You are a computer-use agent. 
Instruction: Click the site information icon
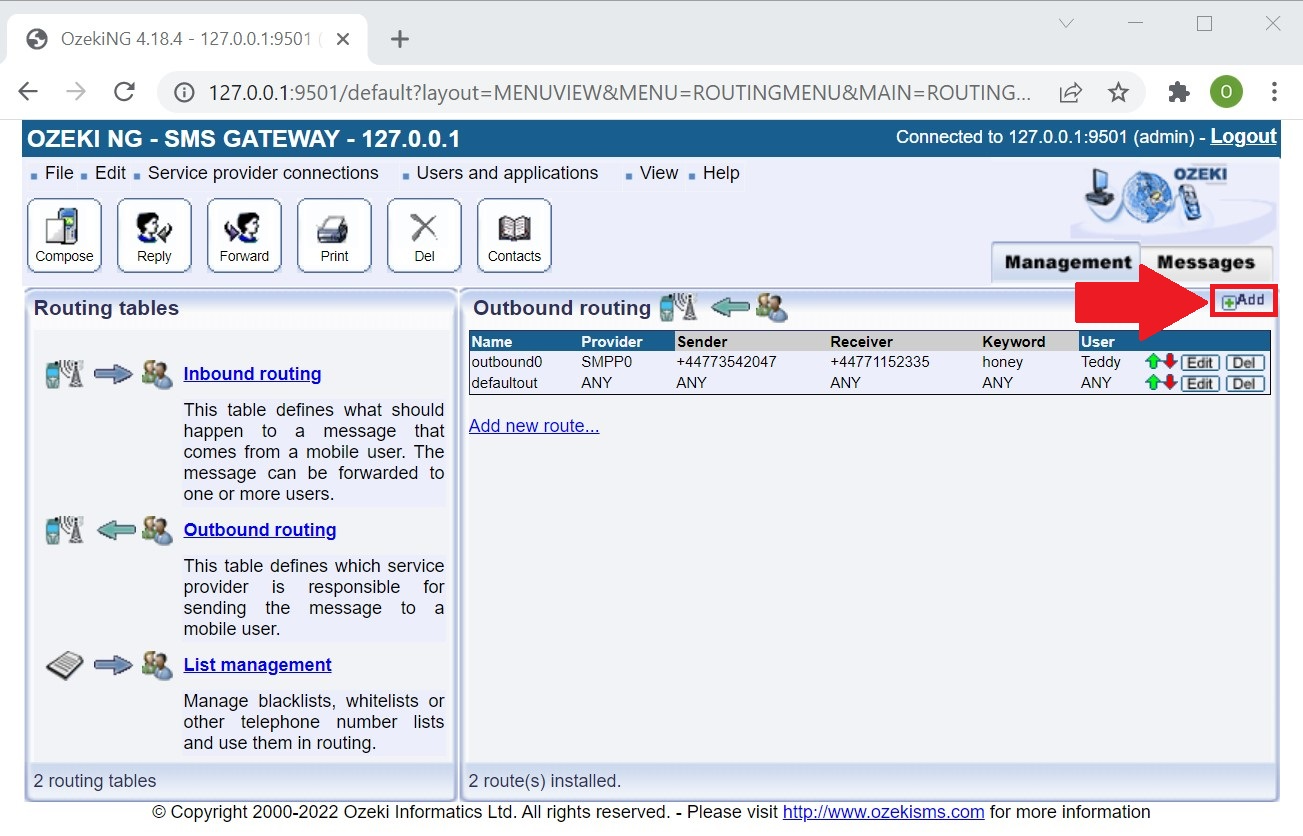184,93
